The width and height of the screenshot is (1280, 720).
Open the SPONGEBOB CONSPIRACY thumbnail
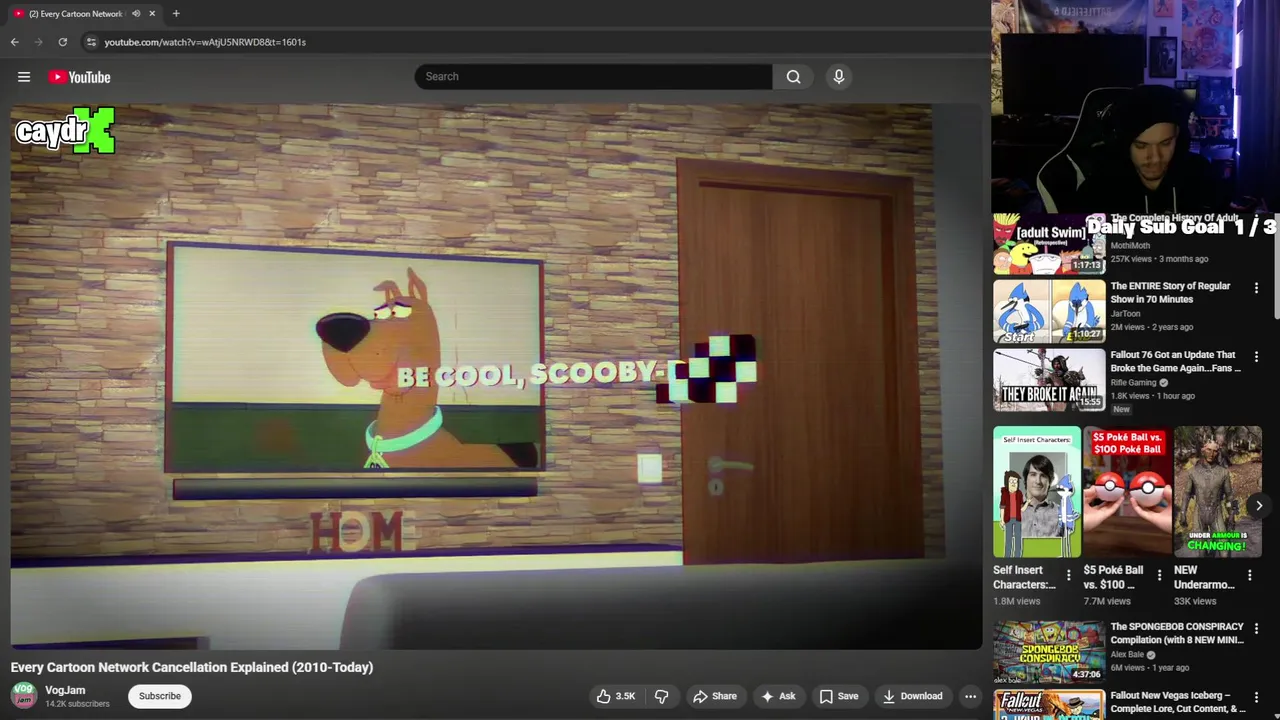pyautogui.click(x=1049, y=652)
